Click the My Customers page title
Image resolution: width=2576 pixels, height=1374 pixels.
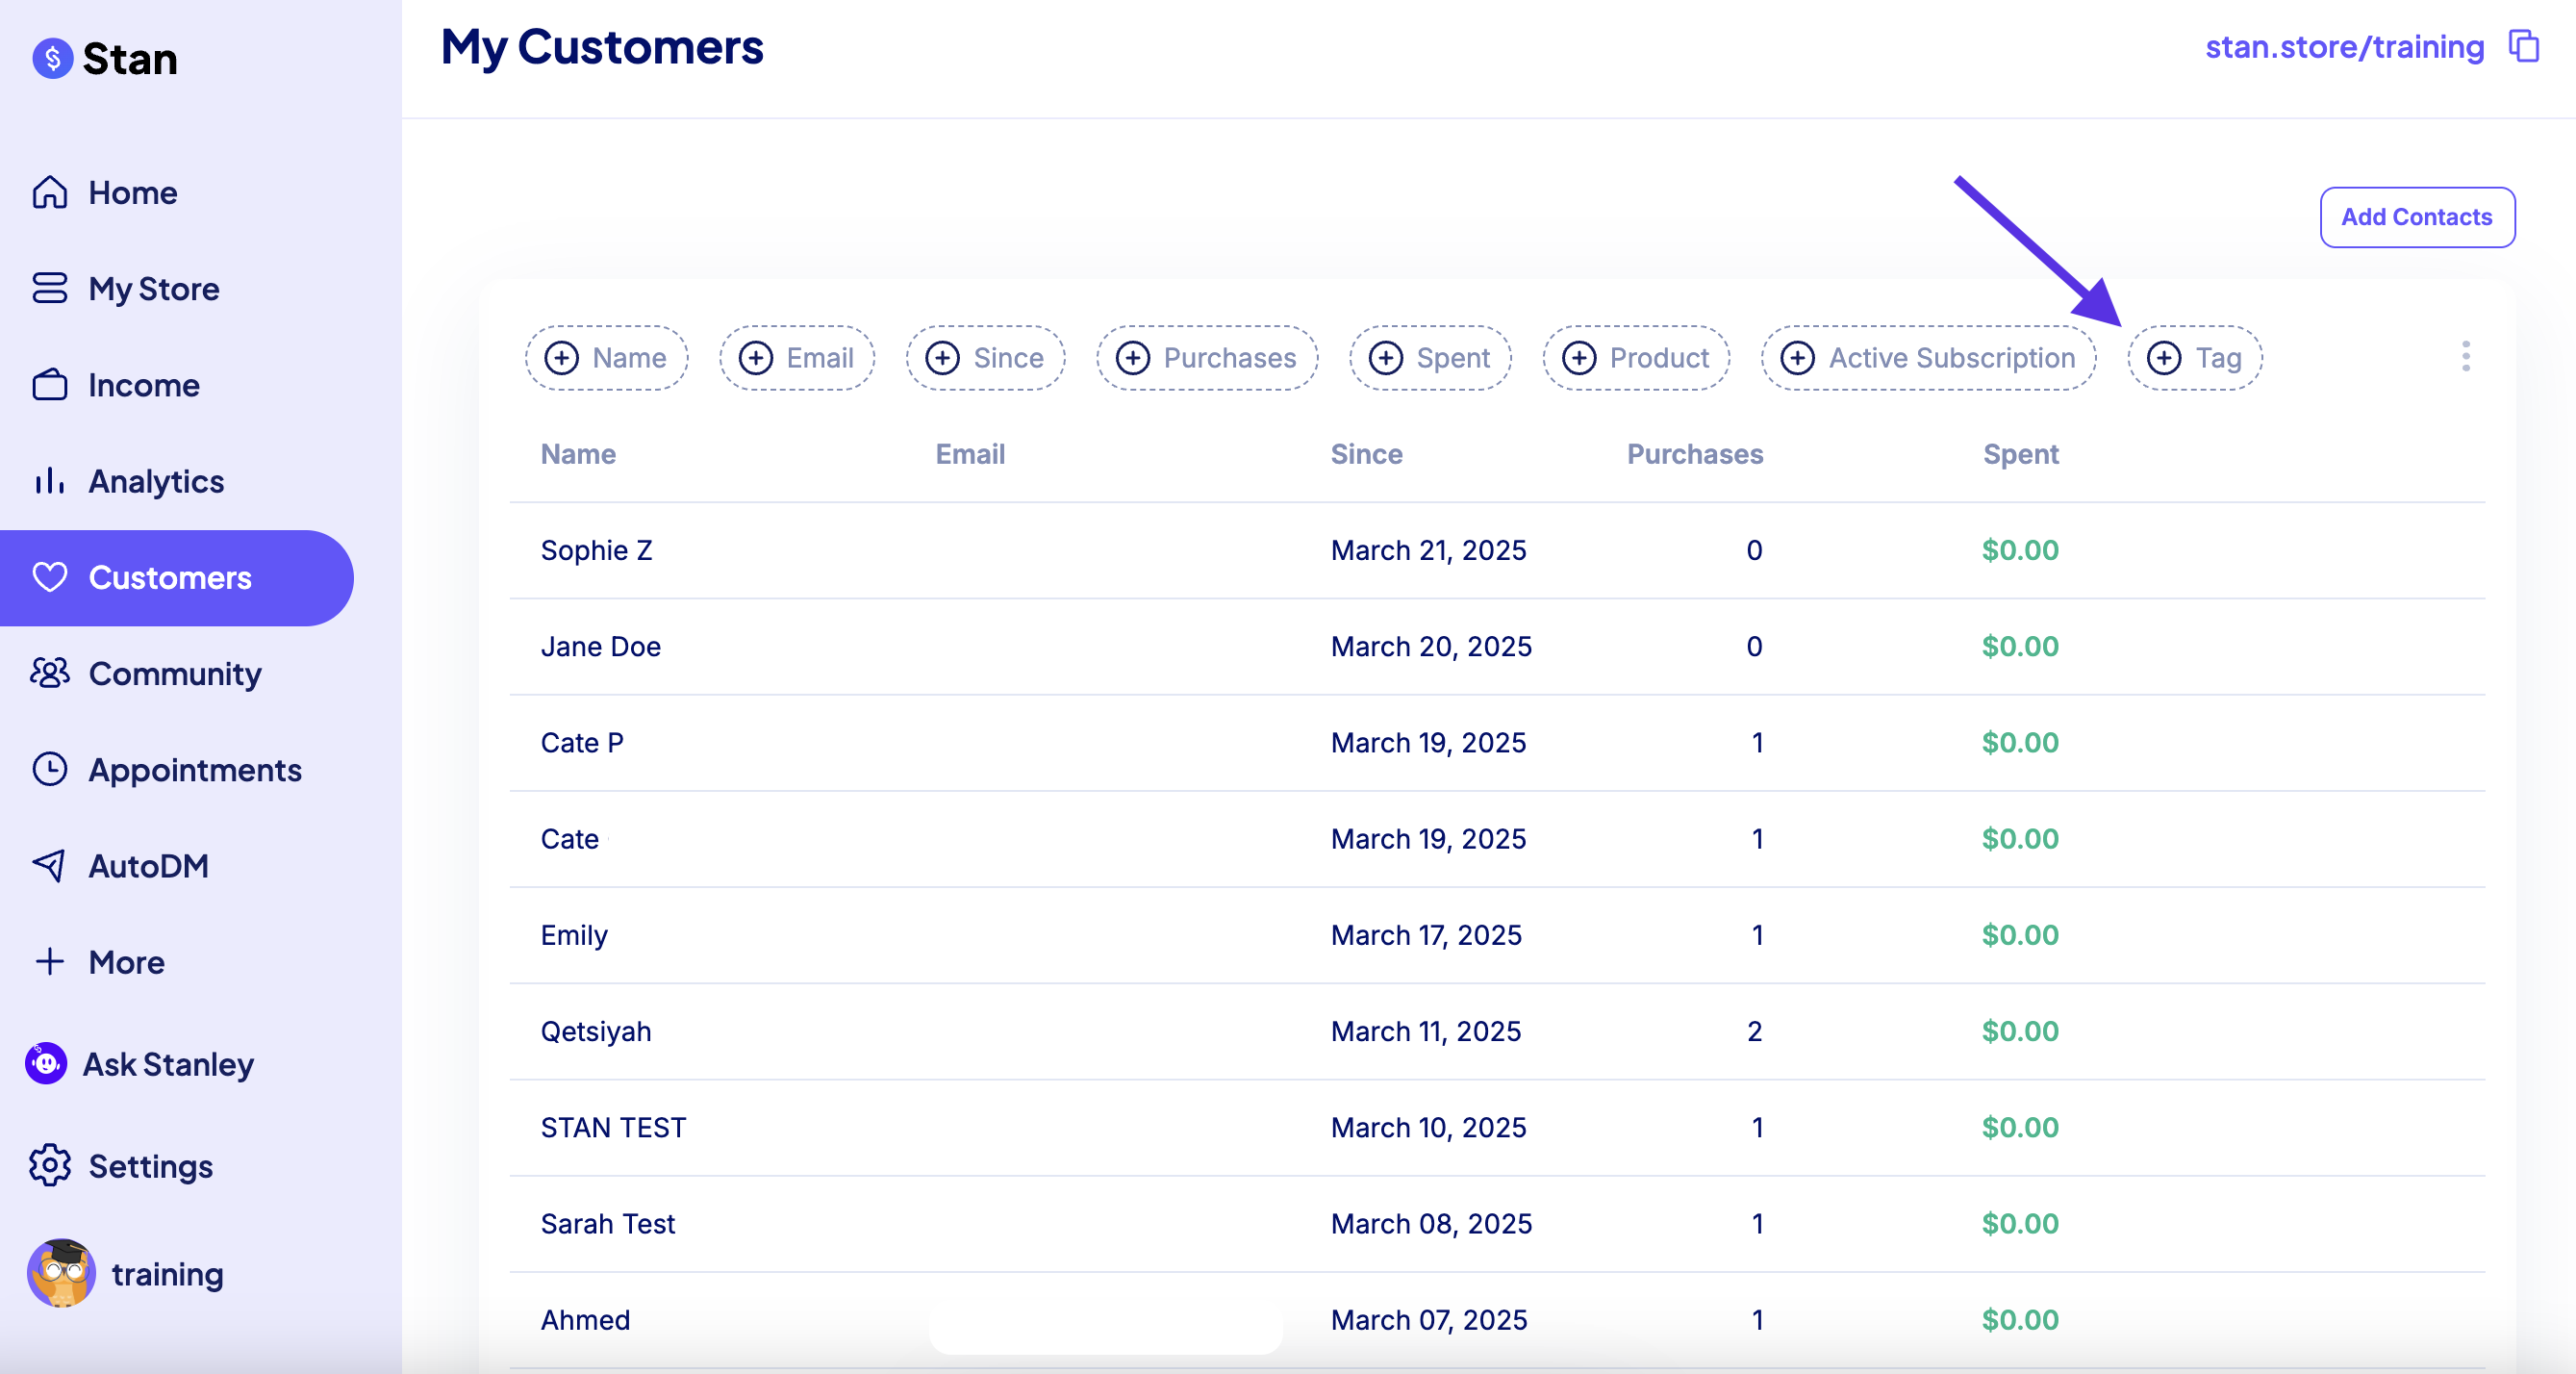point(602,48)
